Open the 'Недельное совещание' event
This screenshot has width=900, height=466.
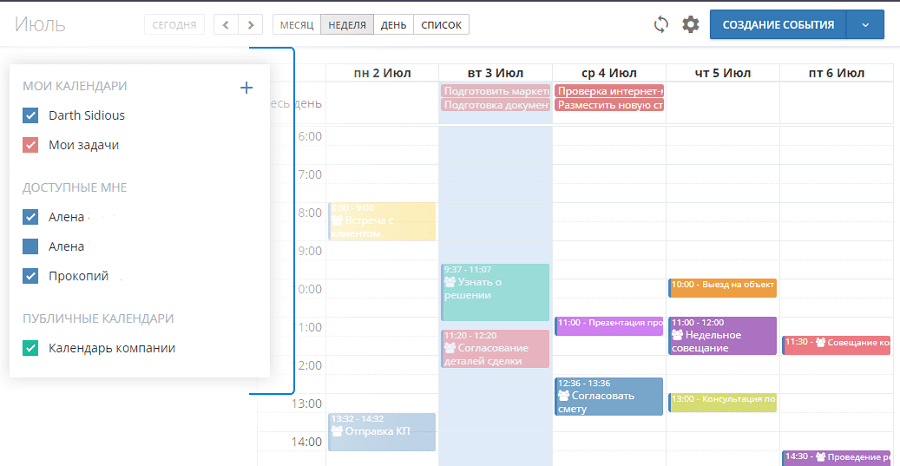click(722, 336)
